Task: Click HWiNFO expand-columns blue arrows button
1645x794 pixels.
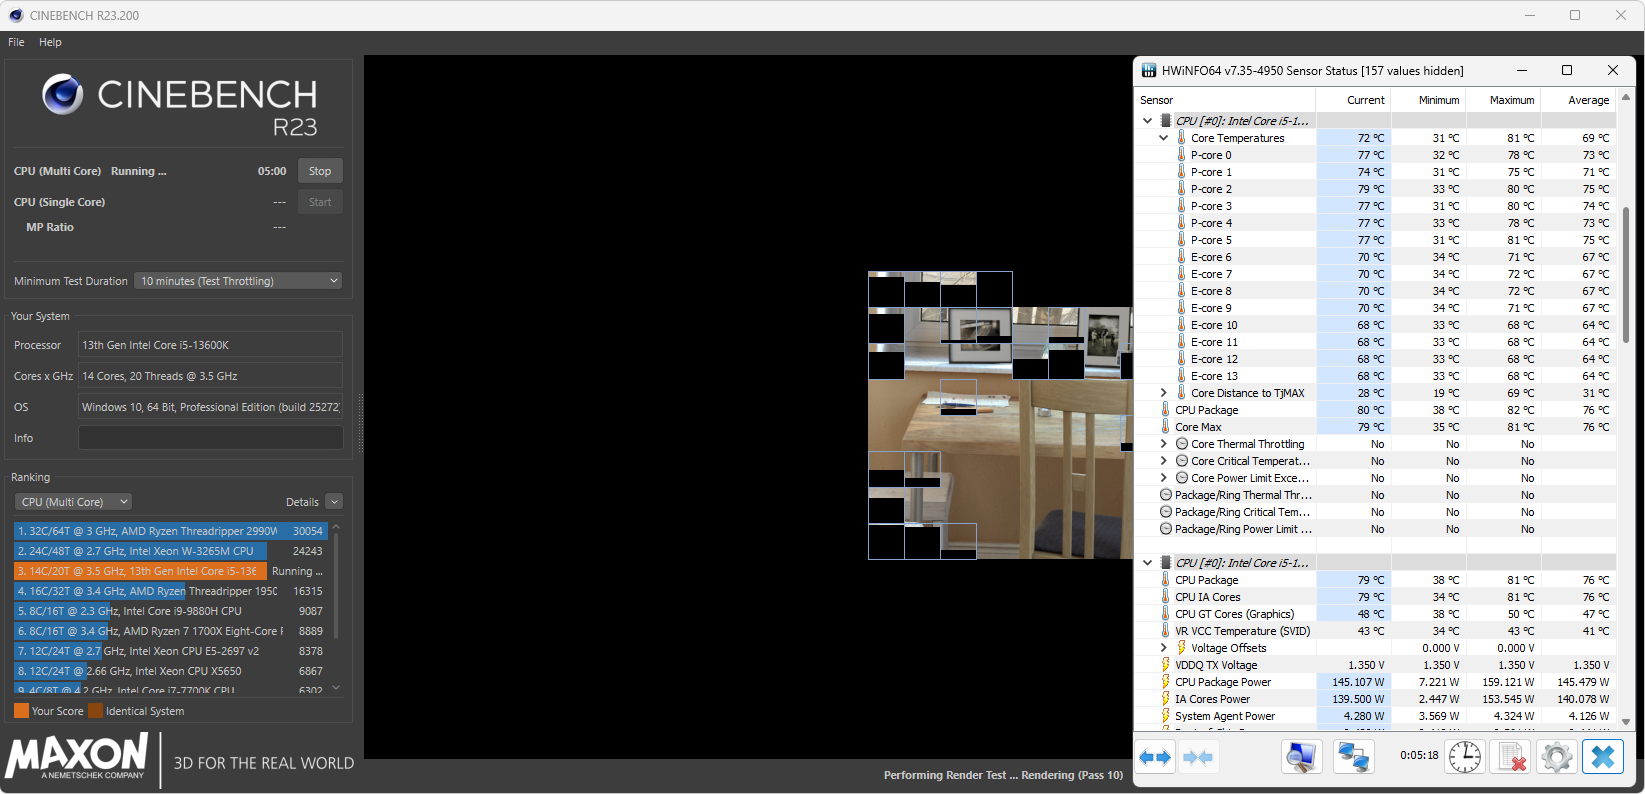Action: (x=1155, y=757)
